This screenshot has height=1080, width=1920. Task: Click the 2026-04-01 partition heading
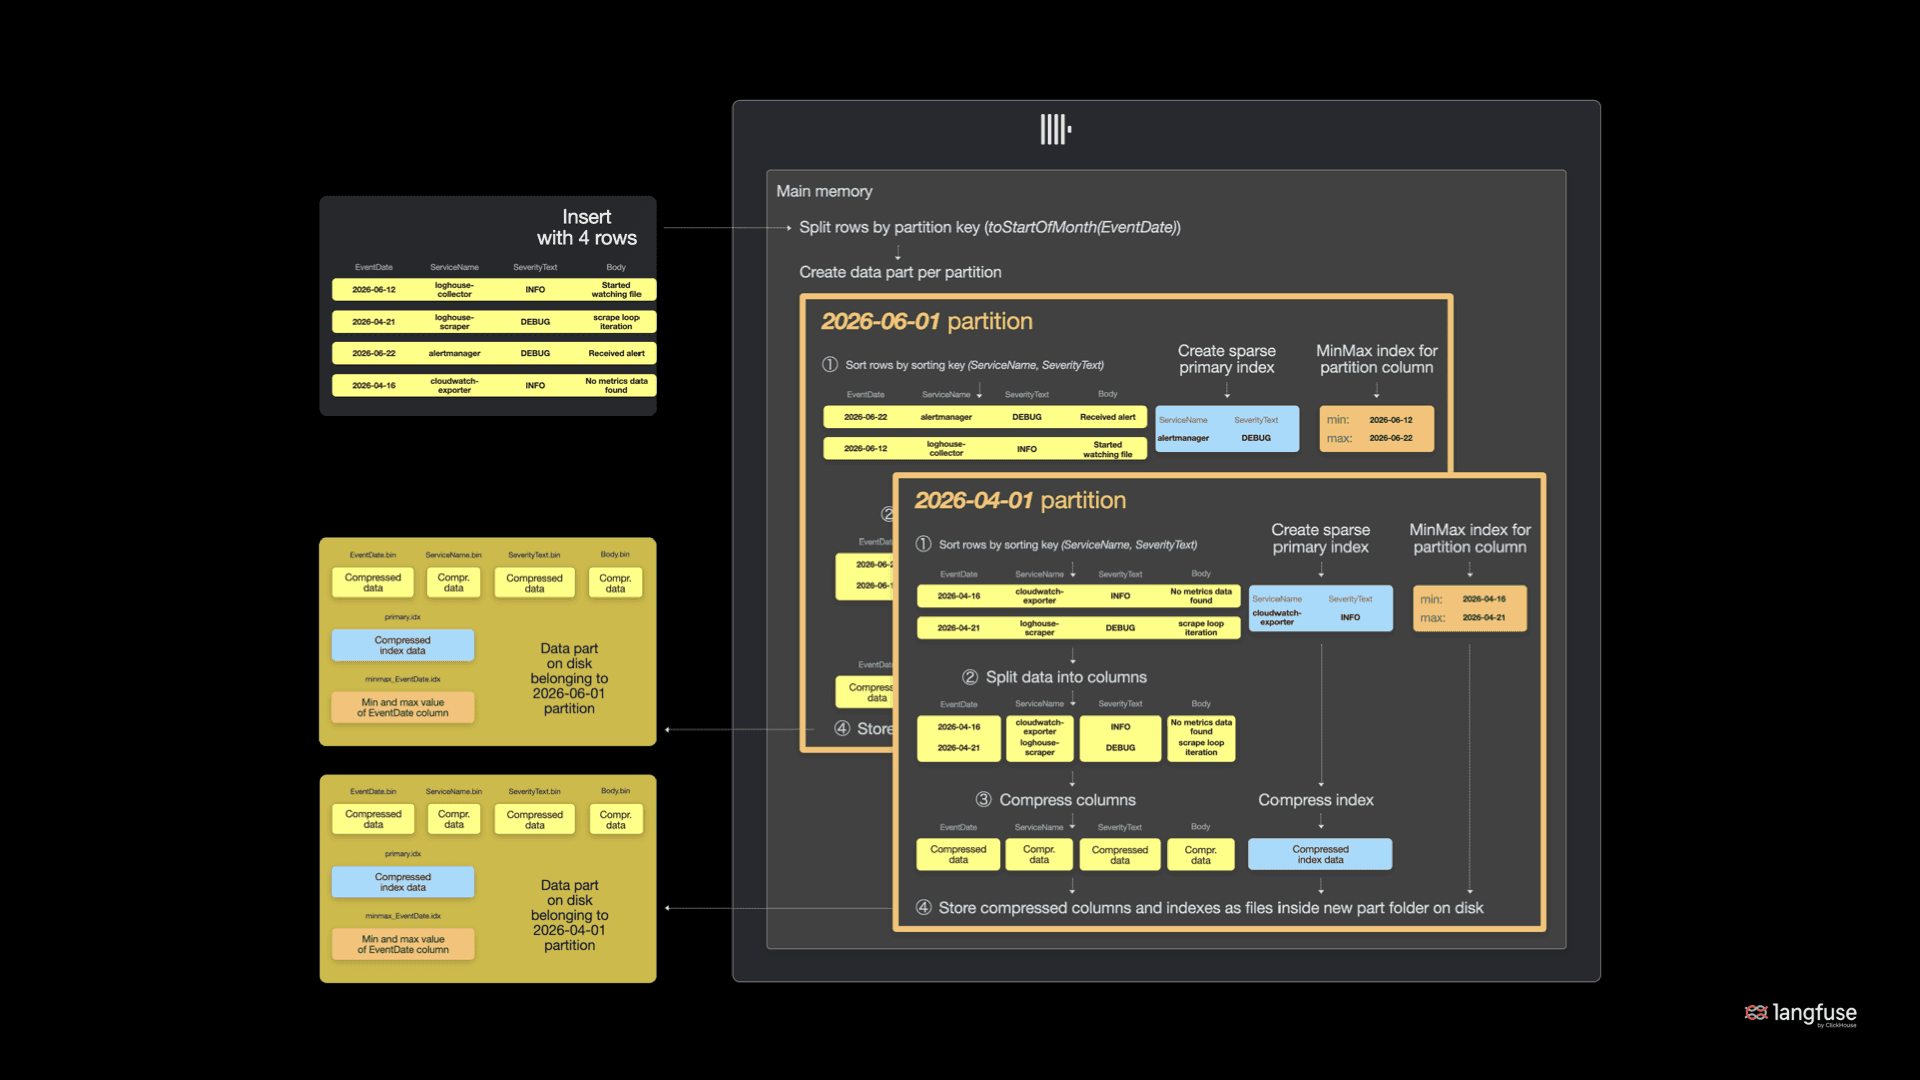click(x=1020, y=500)
